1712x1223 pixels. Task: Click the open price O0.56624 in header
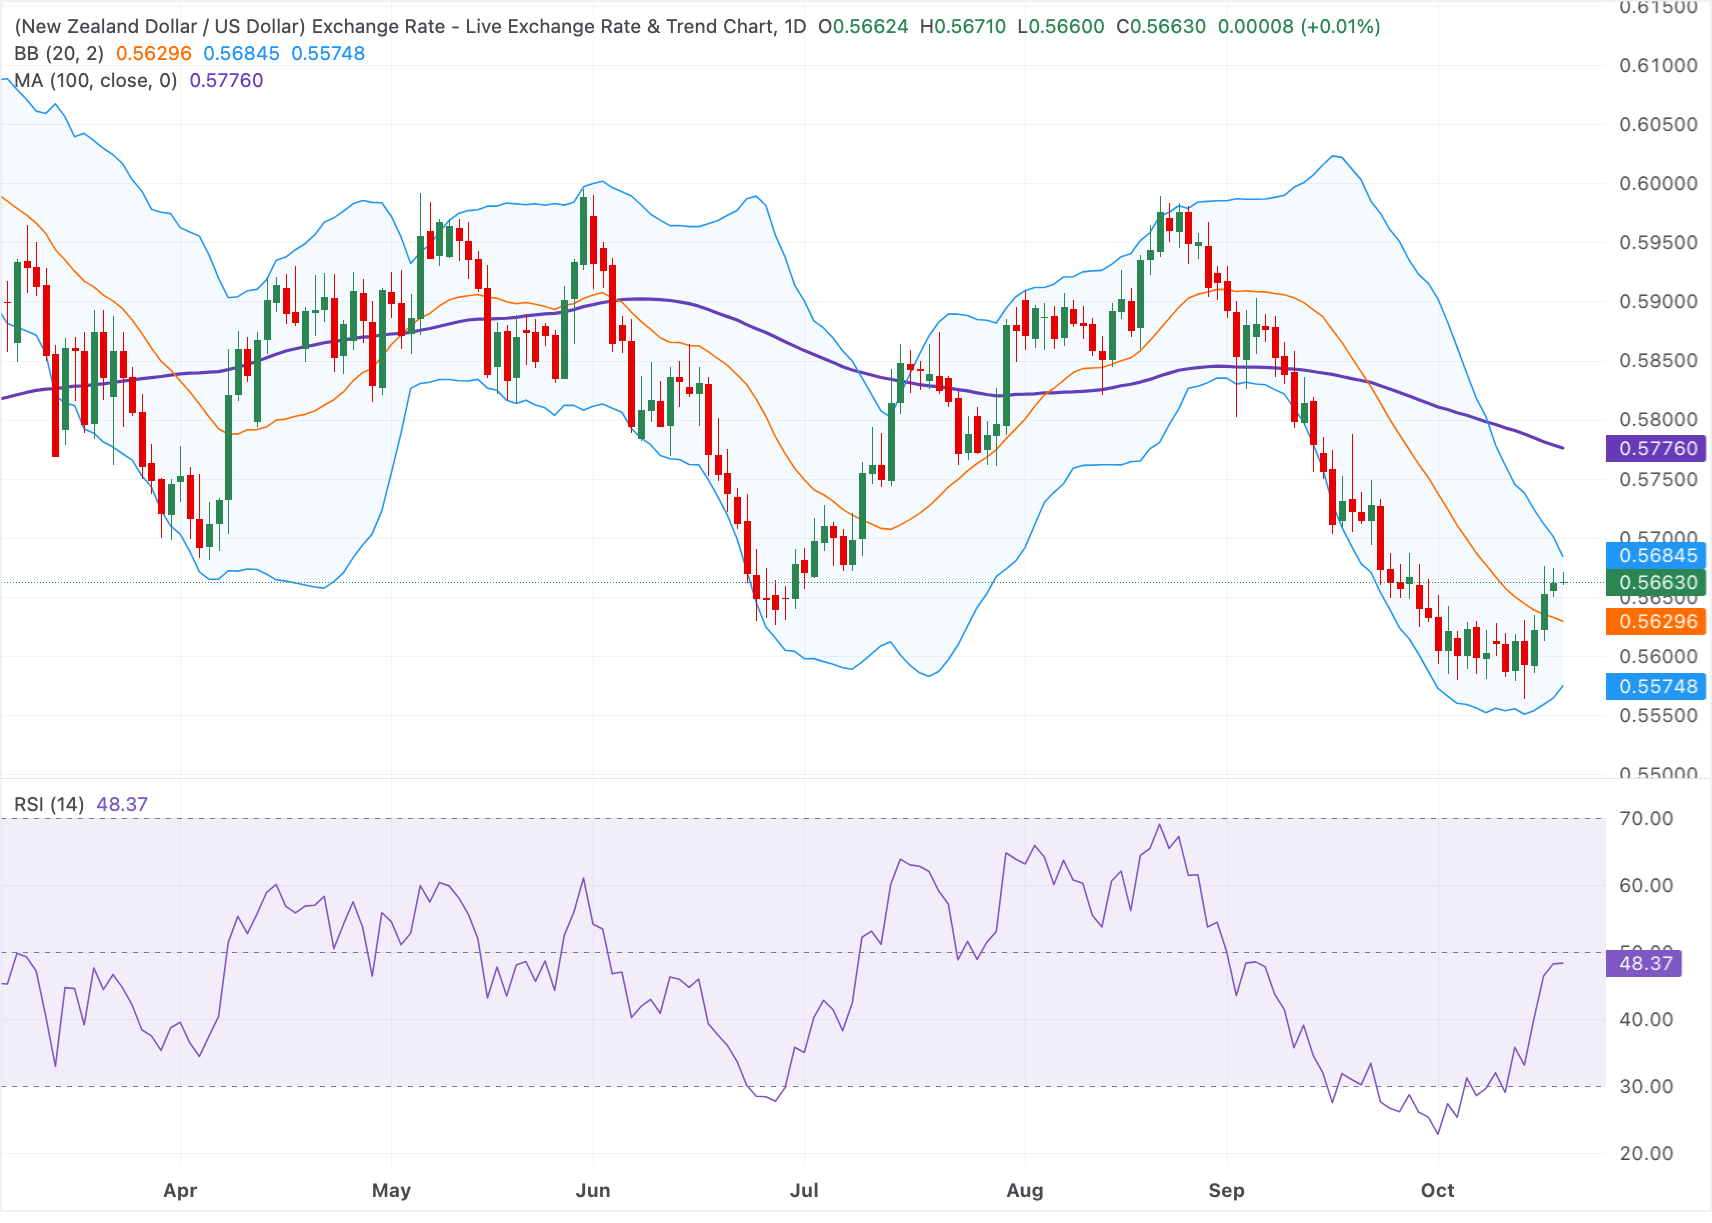[863, 26]
